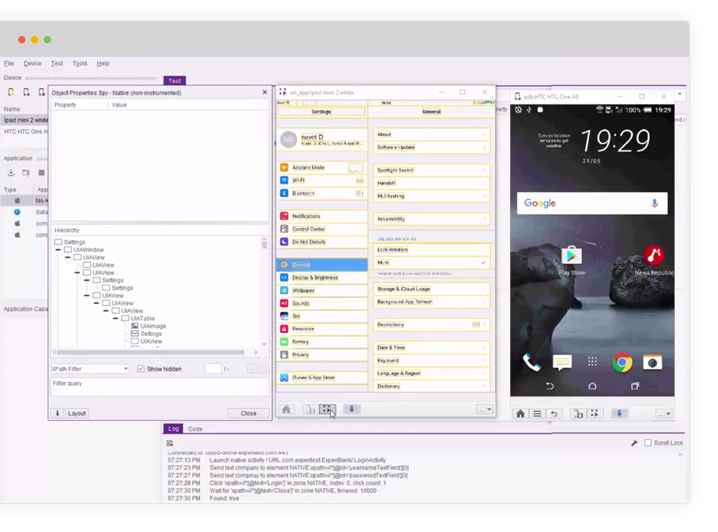
Task: Toggle the Airplane Mode switch
Action: [x=355, y=168]
